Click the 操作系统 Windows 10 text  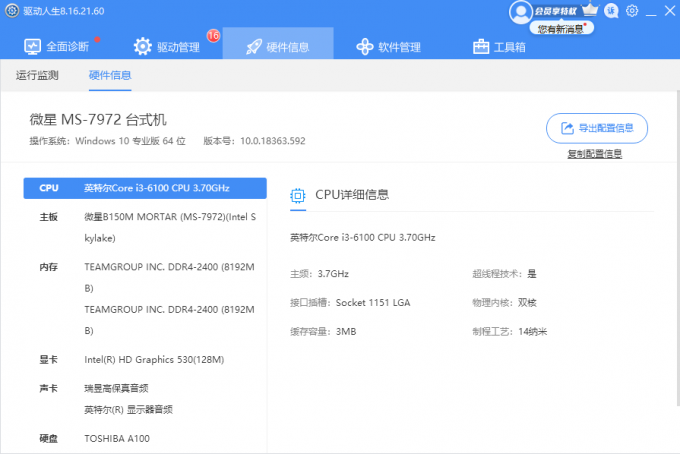[x=108, y=141]
